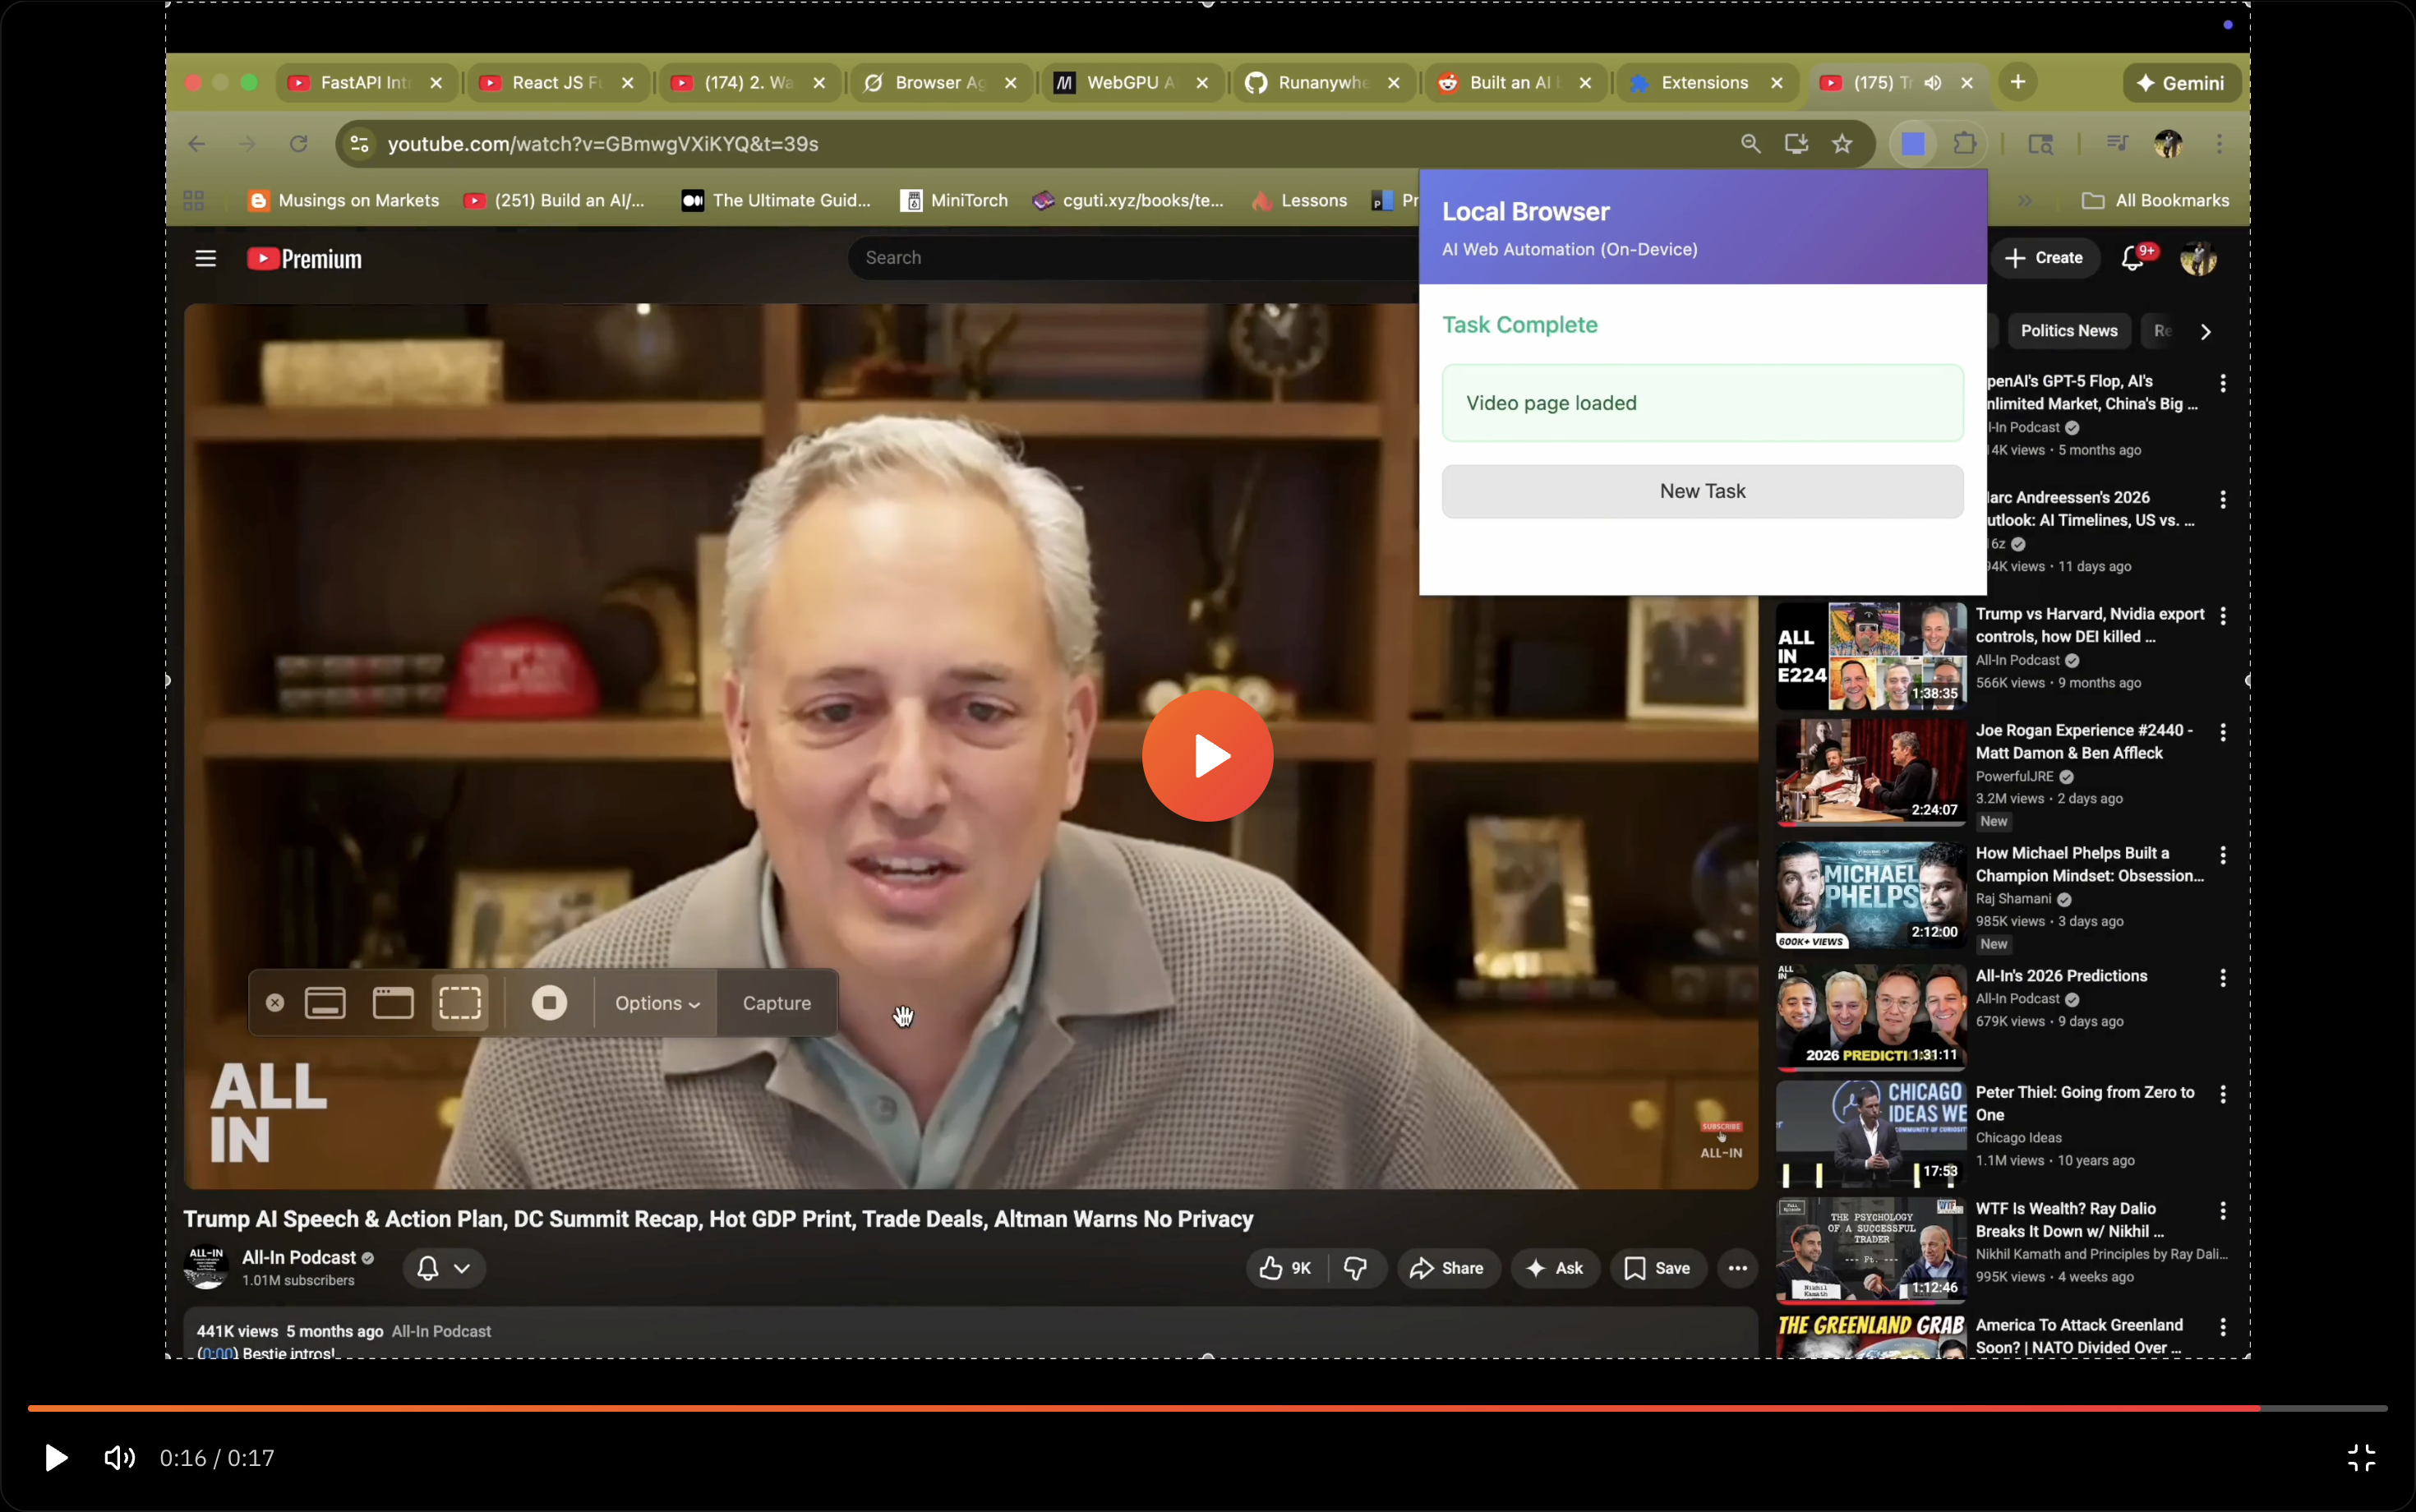
Task: Click the stop recording button
Action: pos(549,1002)
